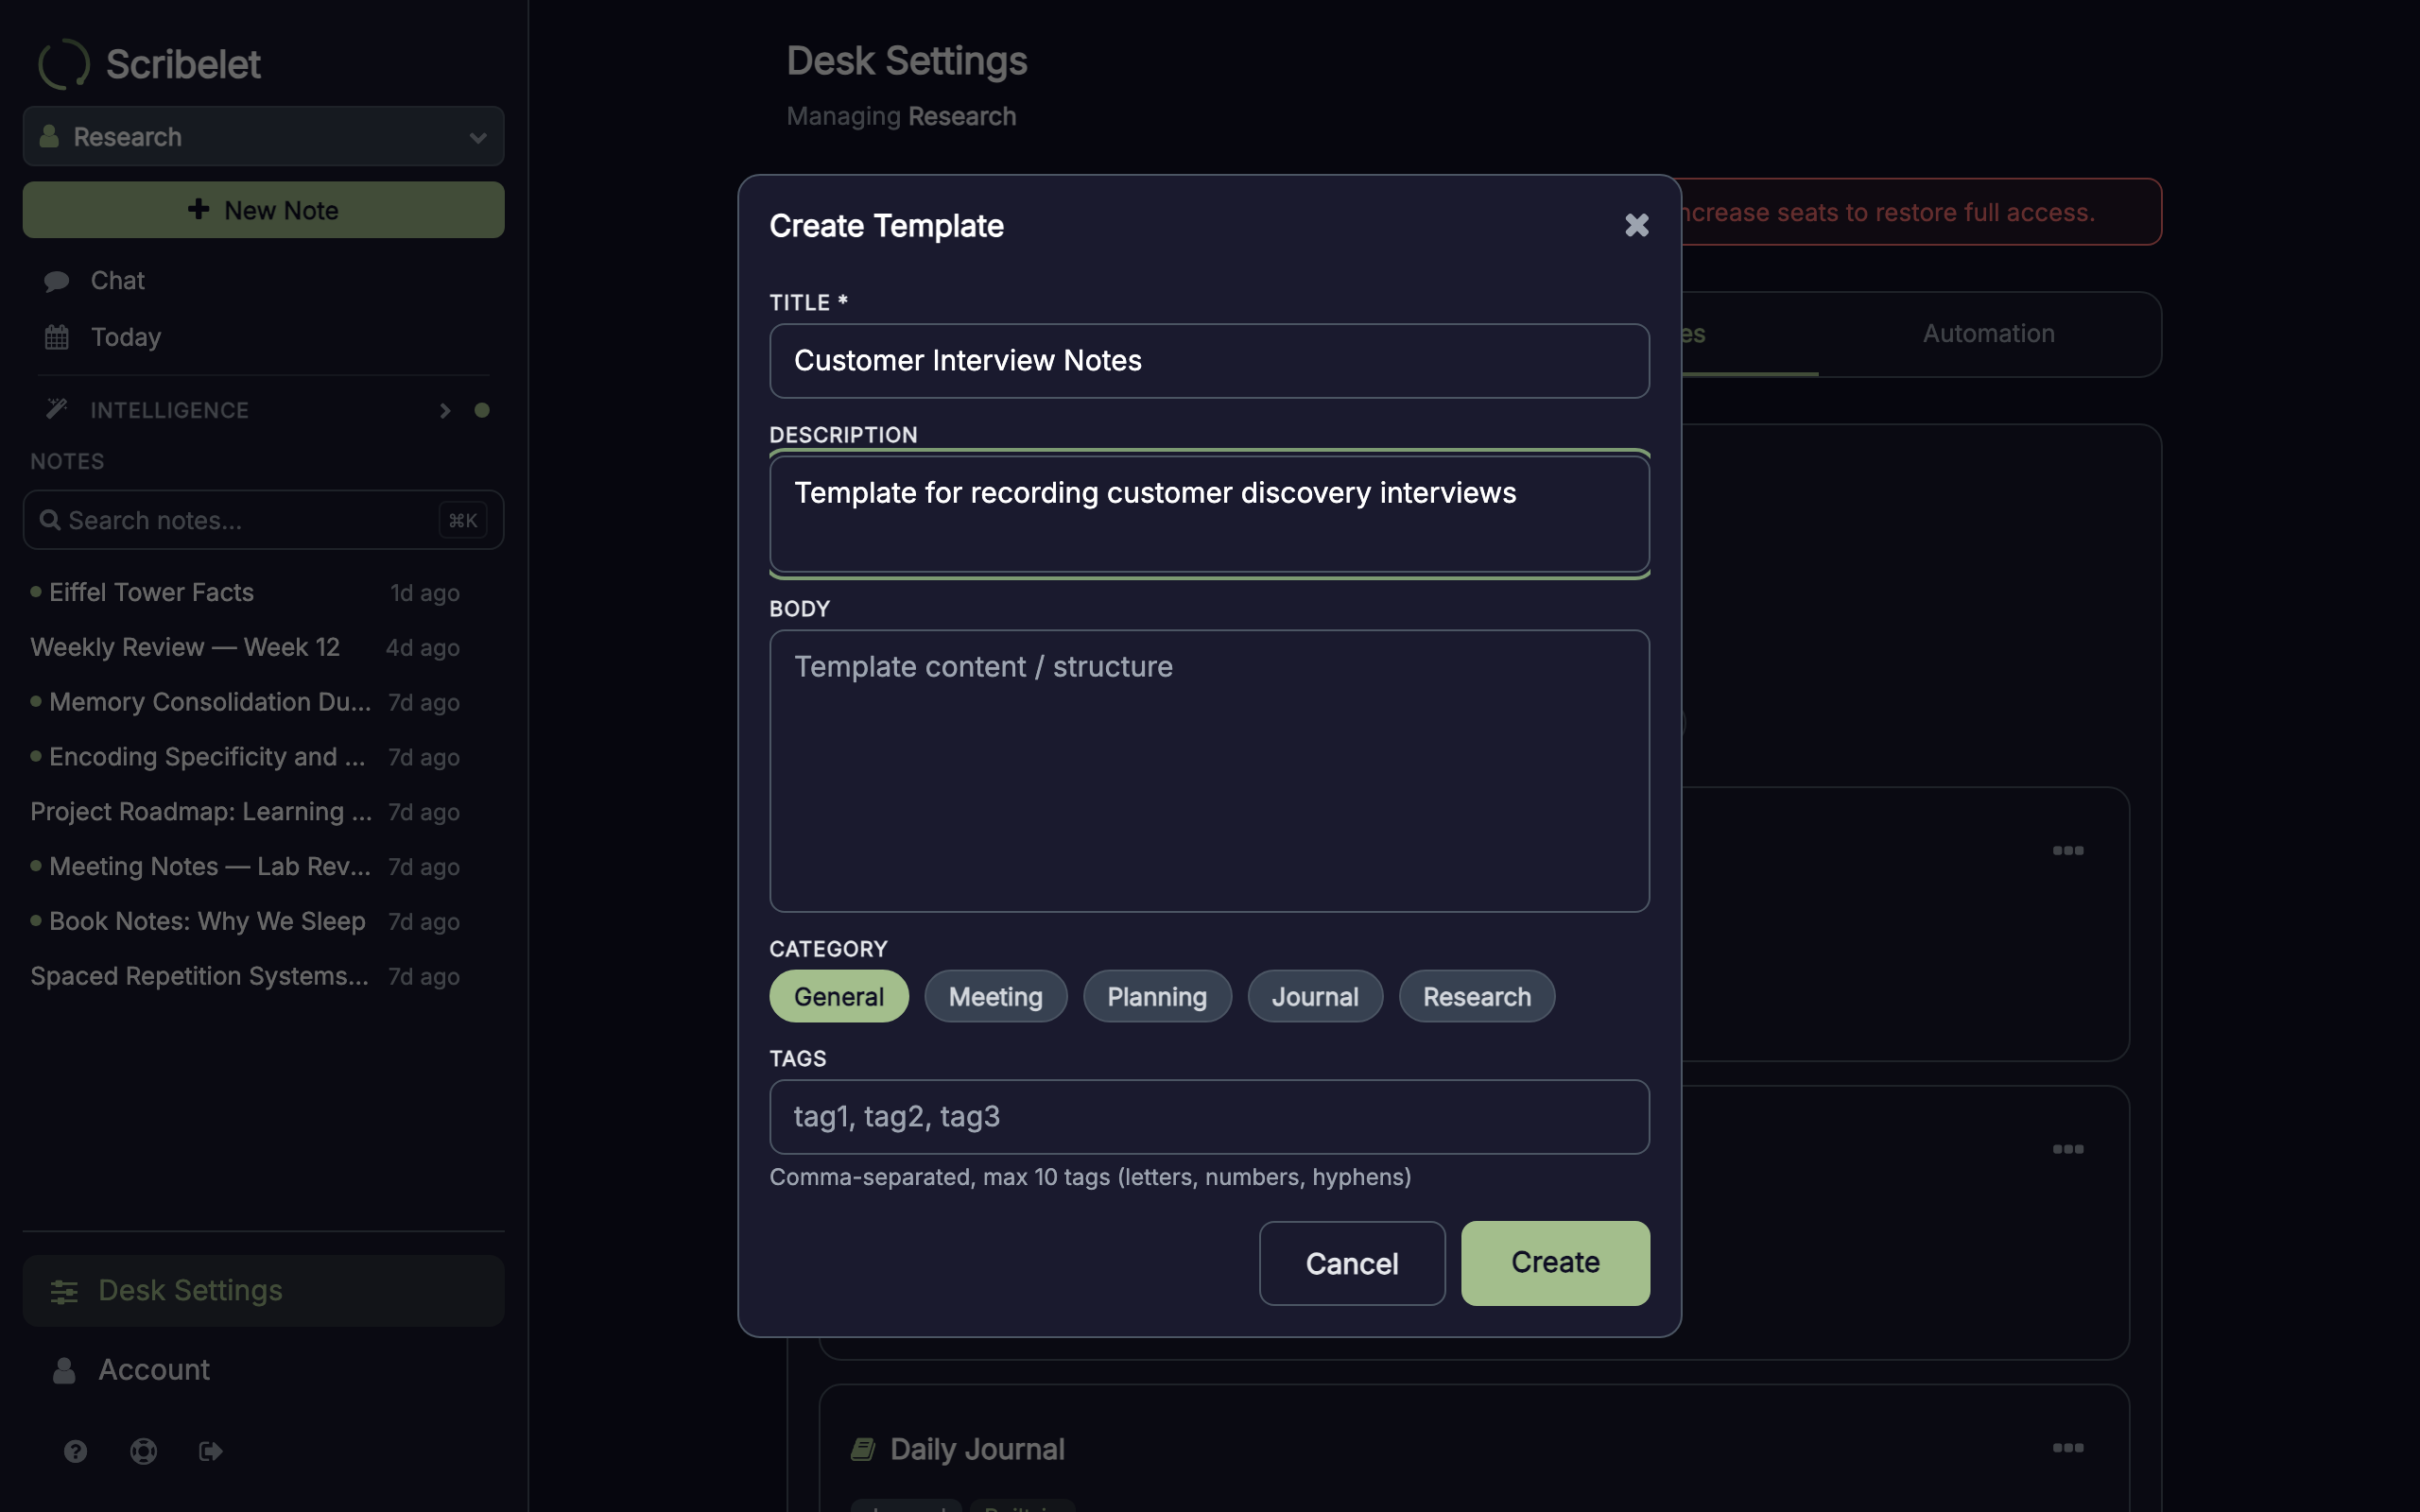Click the New Note button
The width and height of the screenshot is (2420, 1512).
pyautogui.click(x=263, y=210)
